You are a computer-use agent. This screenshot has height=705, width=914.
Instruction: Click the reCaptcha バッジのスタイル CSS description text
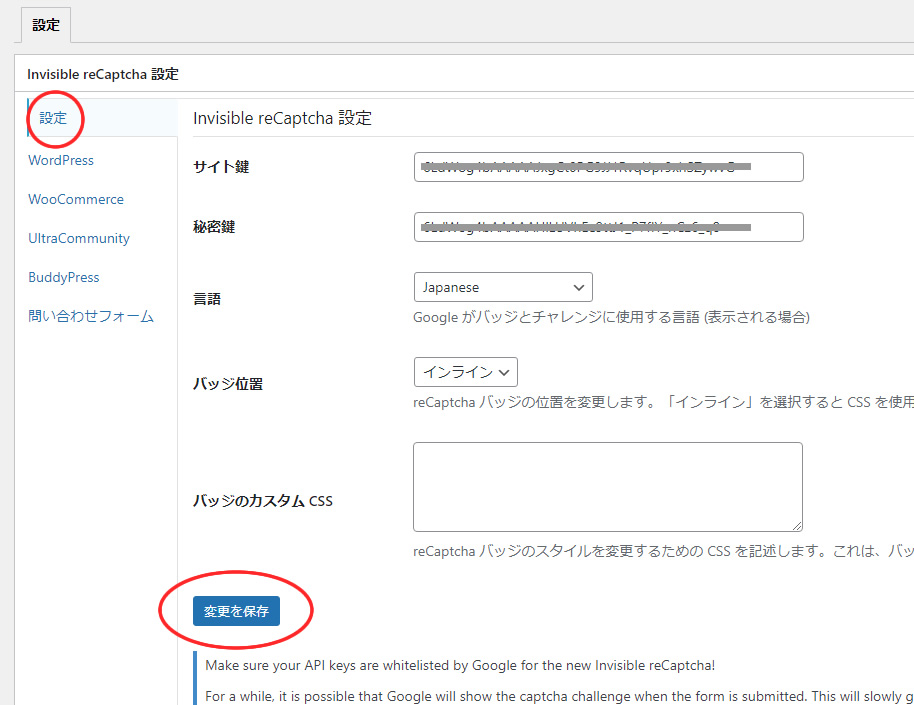[663, 551]
